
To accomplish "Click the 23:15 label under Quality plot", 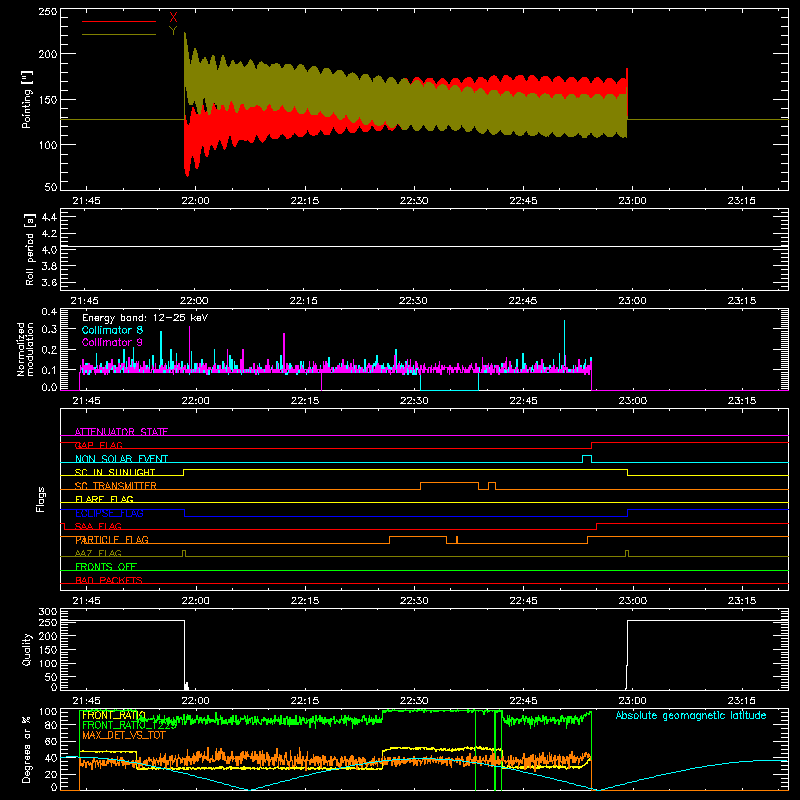I will point(741,701).
